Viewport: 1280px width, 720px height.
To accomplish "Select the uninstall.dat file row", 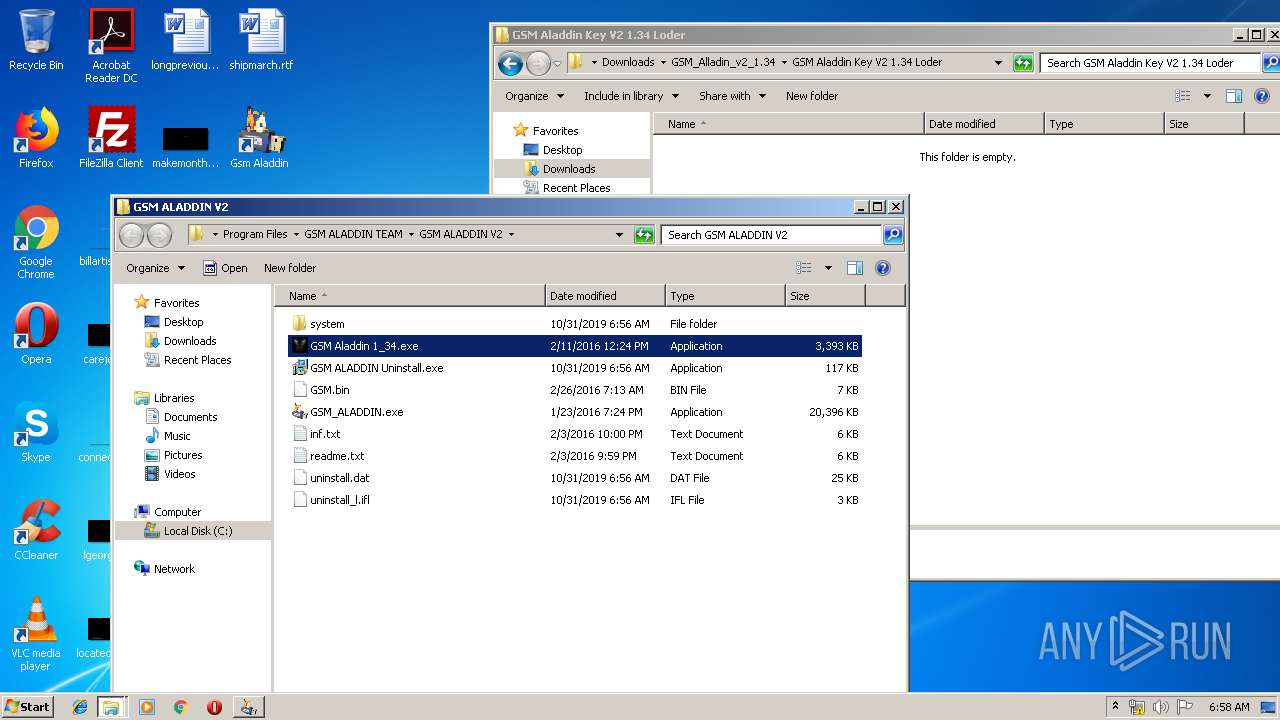I will [575, 478].
